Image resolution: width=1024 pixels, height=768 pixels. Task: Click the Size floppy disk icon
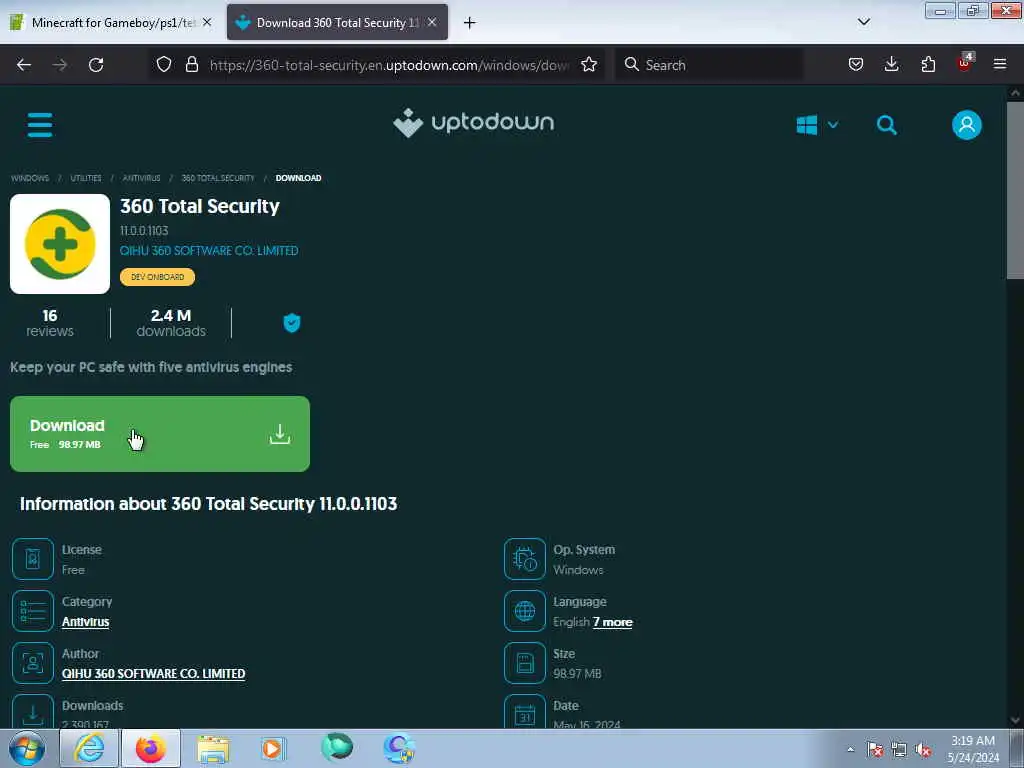tap(524, 663)
